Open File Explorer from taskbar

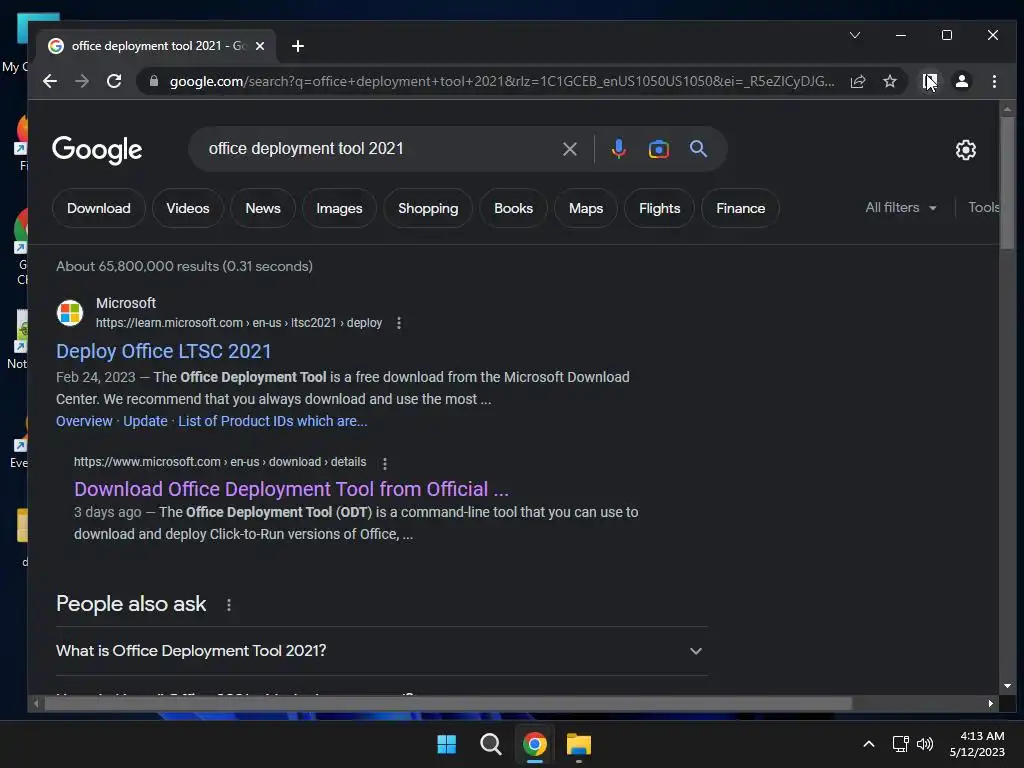579,744
